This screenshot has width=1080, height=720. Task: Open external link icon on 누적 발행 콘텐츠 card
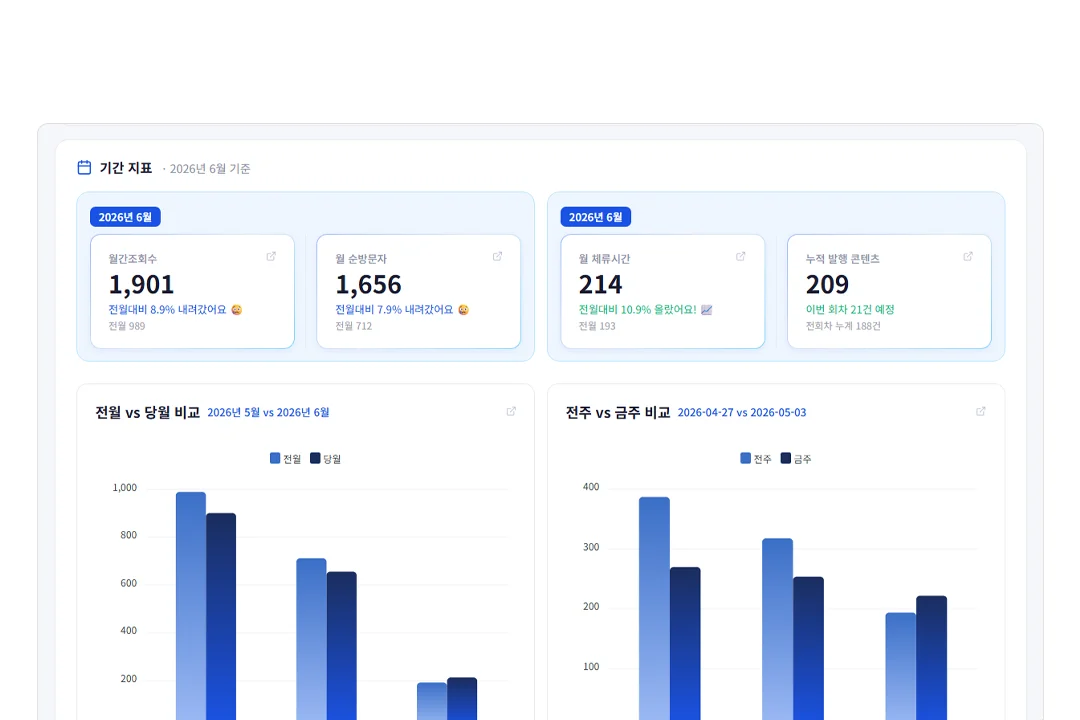(x=968, y=256)
